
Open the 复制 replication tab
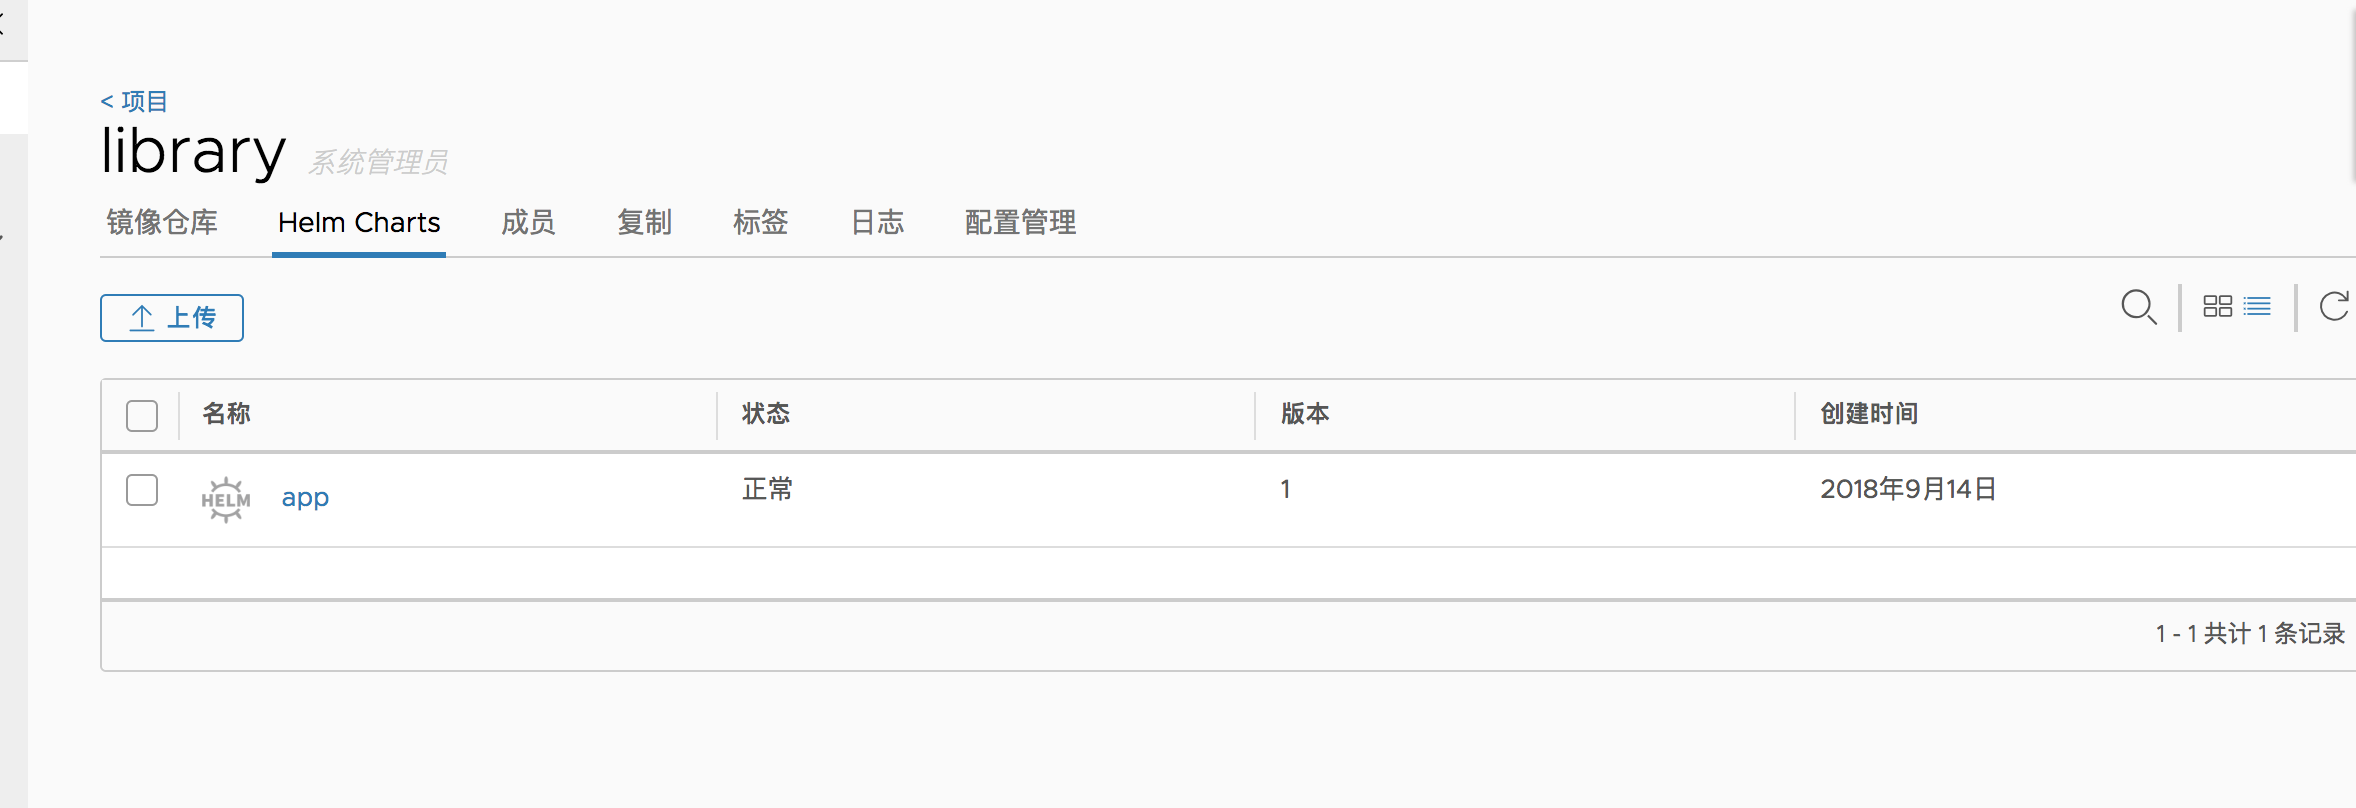[x=644, y=222]
